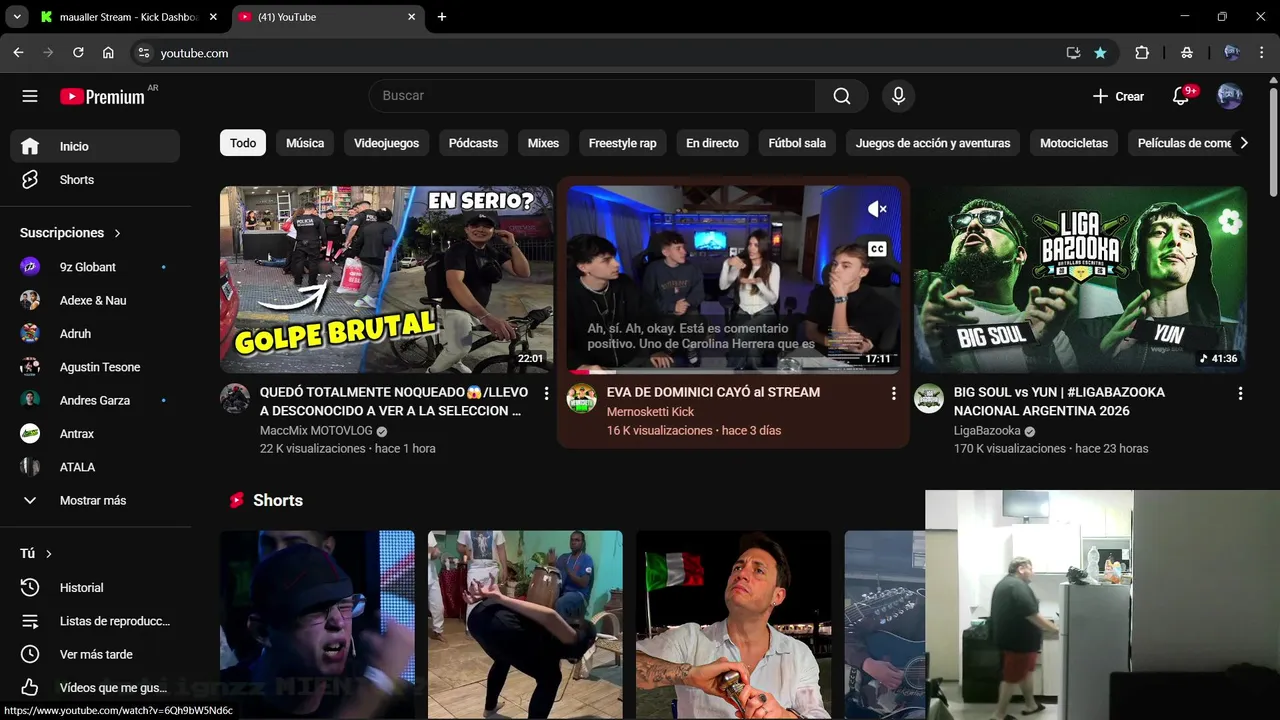Click the Buscar search field
The height and width of the screenshot is (720, 1280).
(592, 96)
